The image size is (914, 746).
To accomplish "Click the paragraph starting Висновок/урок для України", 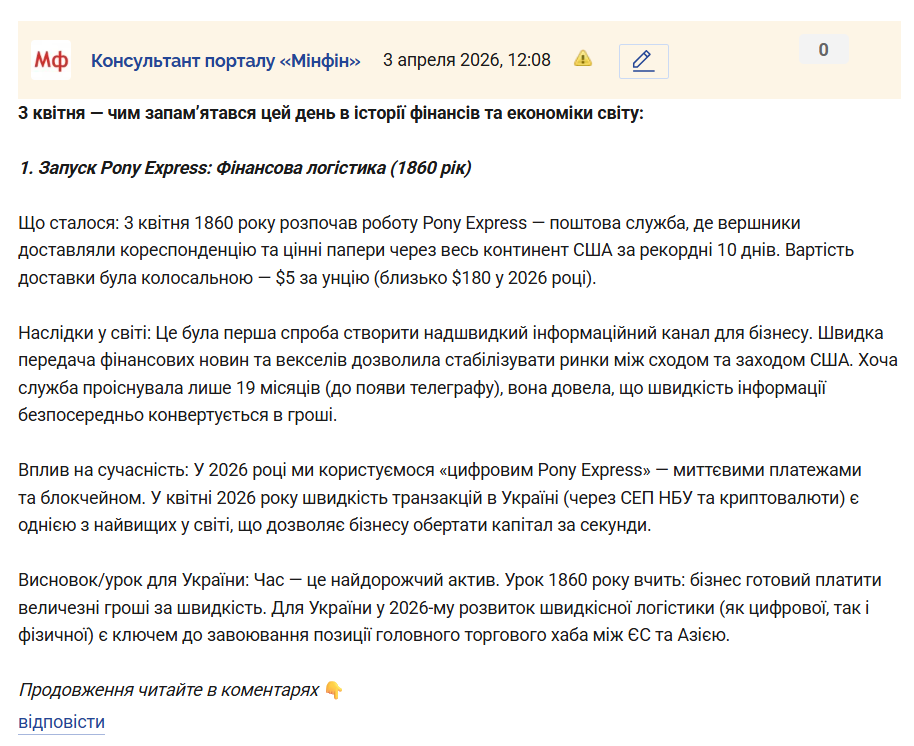I will pyautogui.click(x=449, y=608).
